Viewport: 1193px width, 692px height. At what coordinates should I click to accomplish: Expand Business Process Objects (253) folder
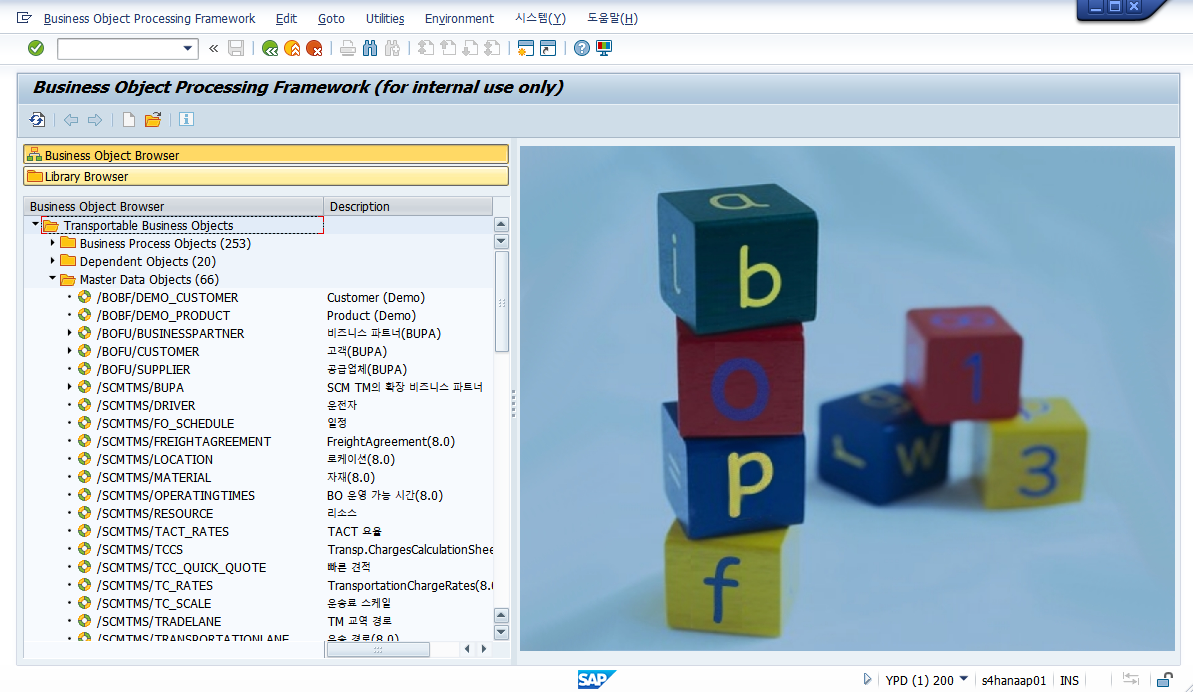[x=52, y=243]
